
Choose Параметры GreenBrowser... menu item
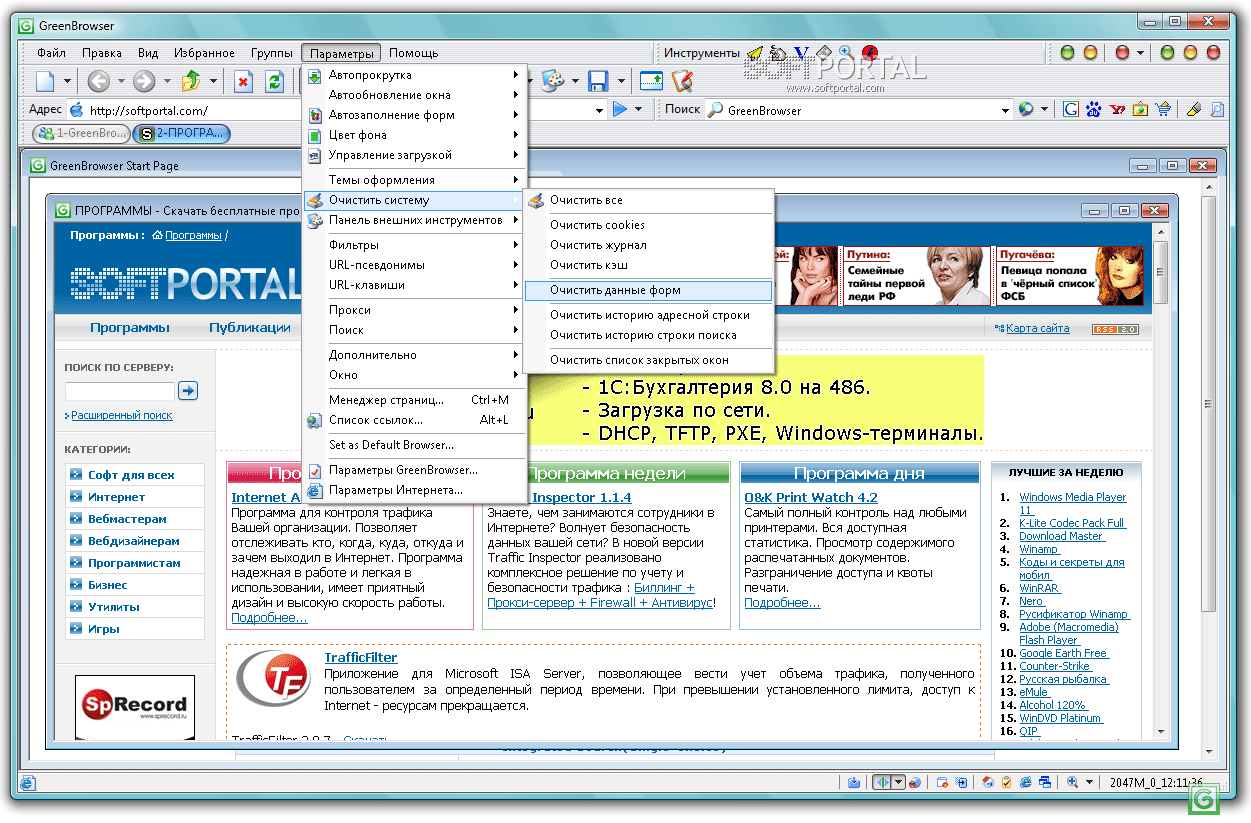pyautogui.click(x=414, y=470)
